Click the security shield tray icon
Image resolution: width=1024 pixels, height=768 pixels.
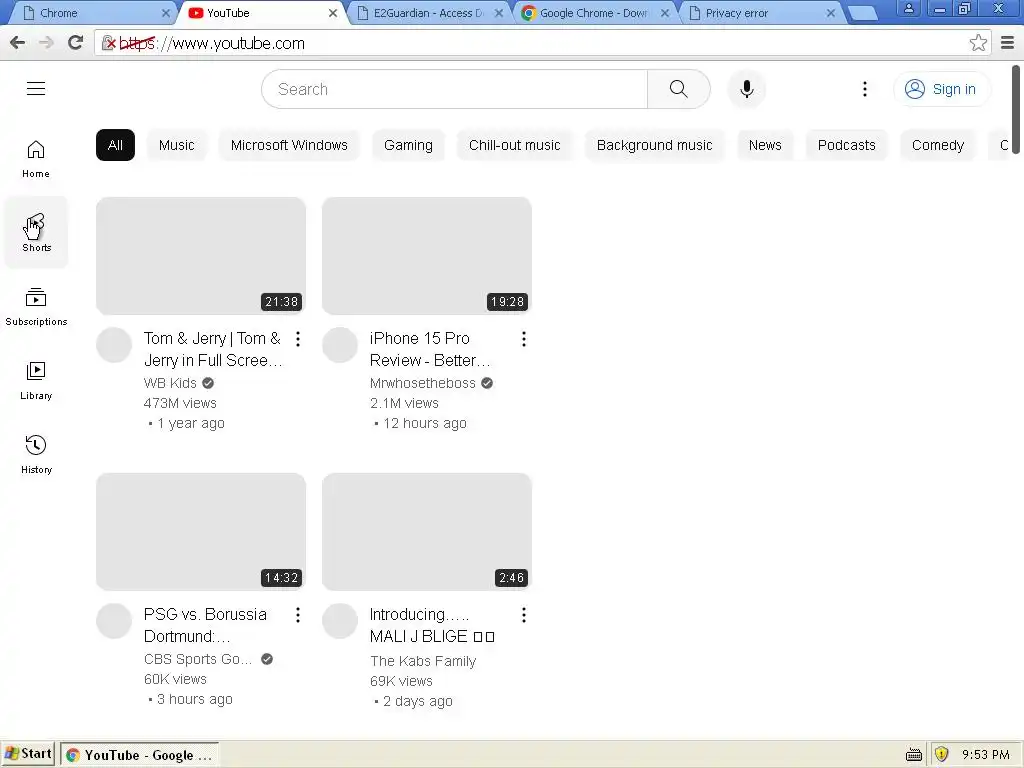(941, 754)
